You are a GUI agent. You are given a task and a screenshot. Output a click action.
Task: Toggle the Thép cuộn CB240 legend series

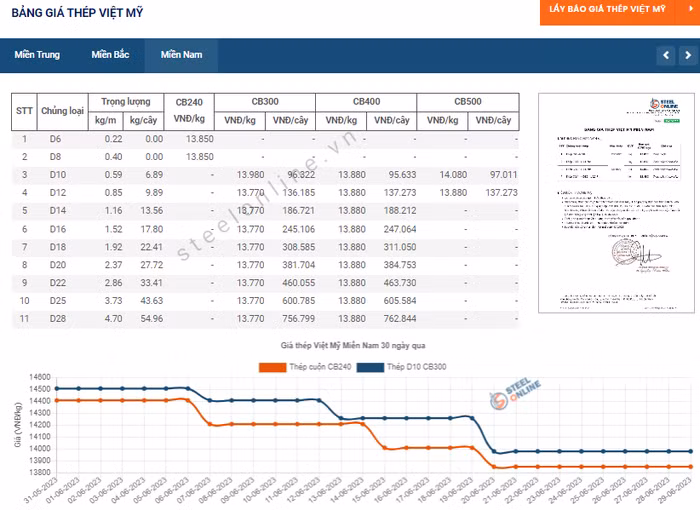[321, 367]
